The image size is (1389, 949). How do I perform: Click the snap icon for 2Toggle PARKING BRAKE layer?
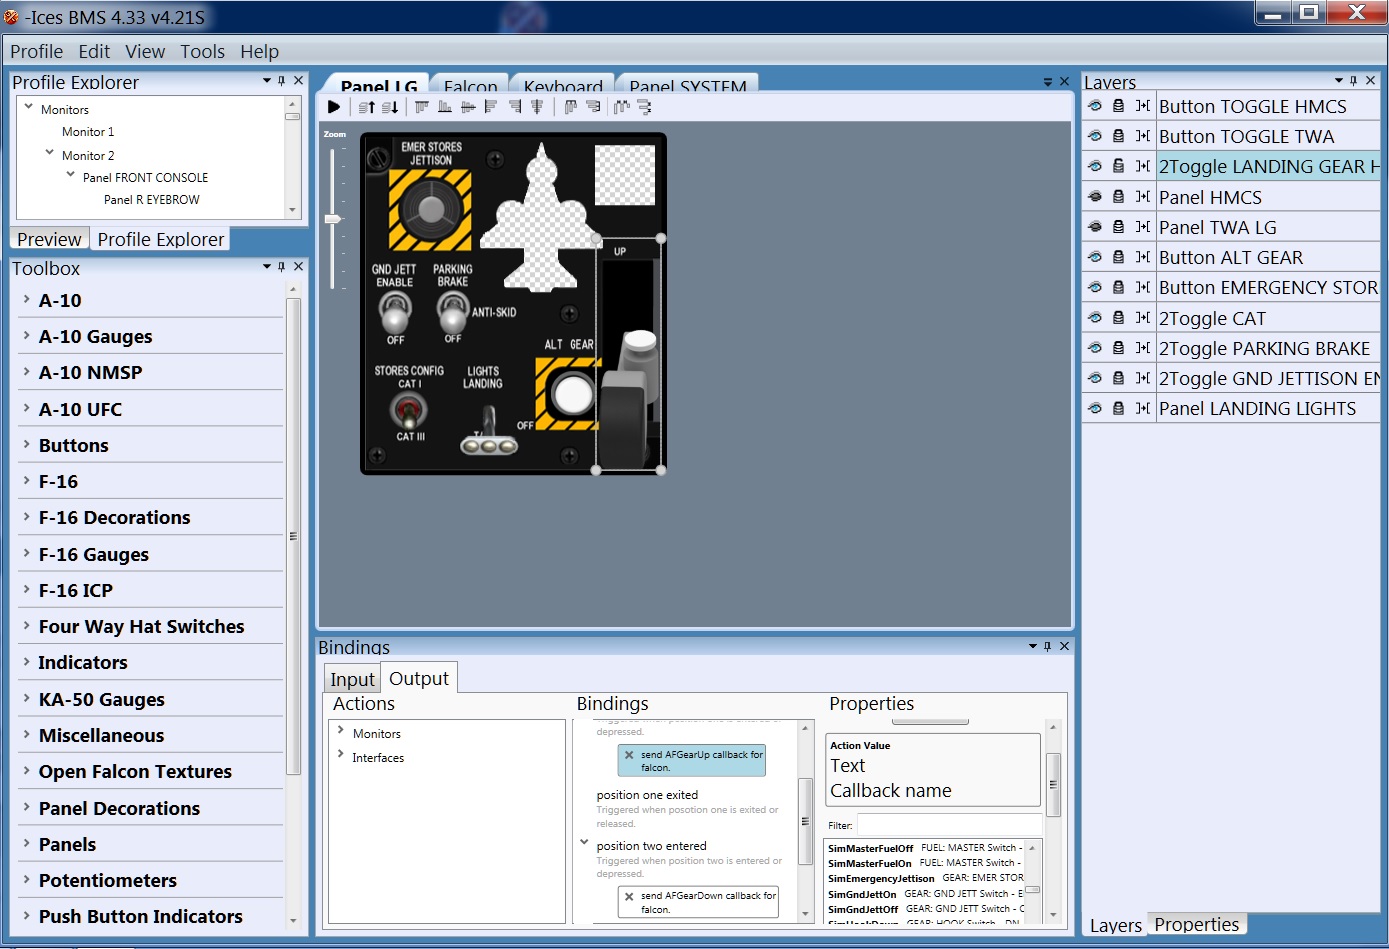coord(1143,348)
